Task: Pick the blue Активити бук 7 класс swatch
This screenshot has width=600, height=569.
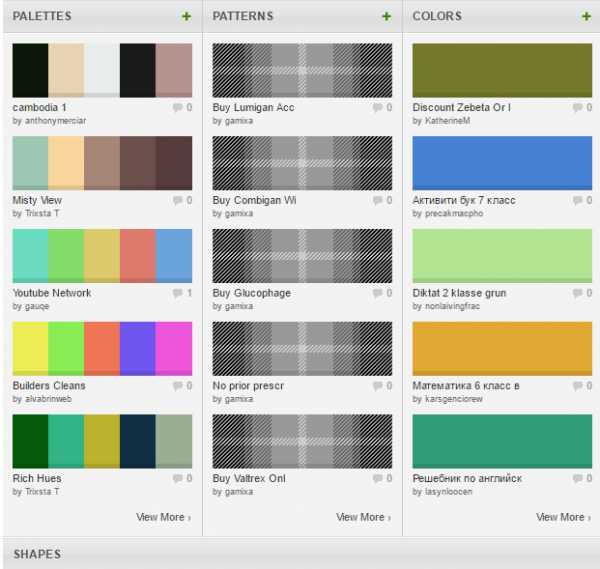Action: [502, 163]
